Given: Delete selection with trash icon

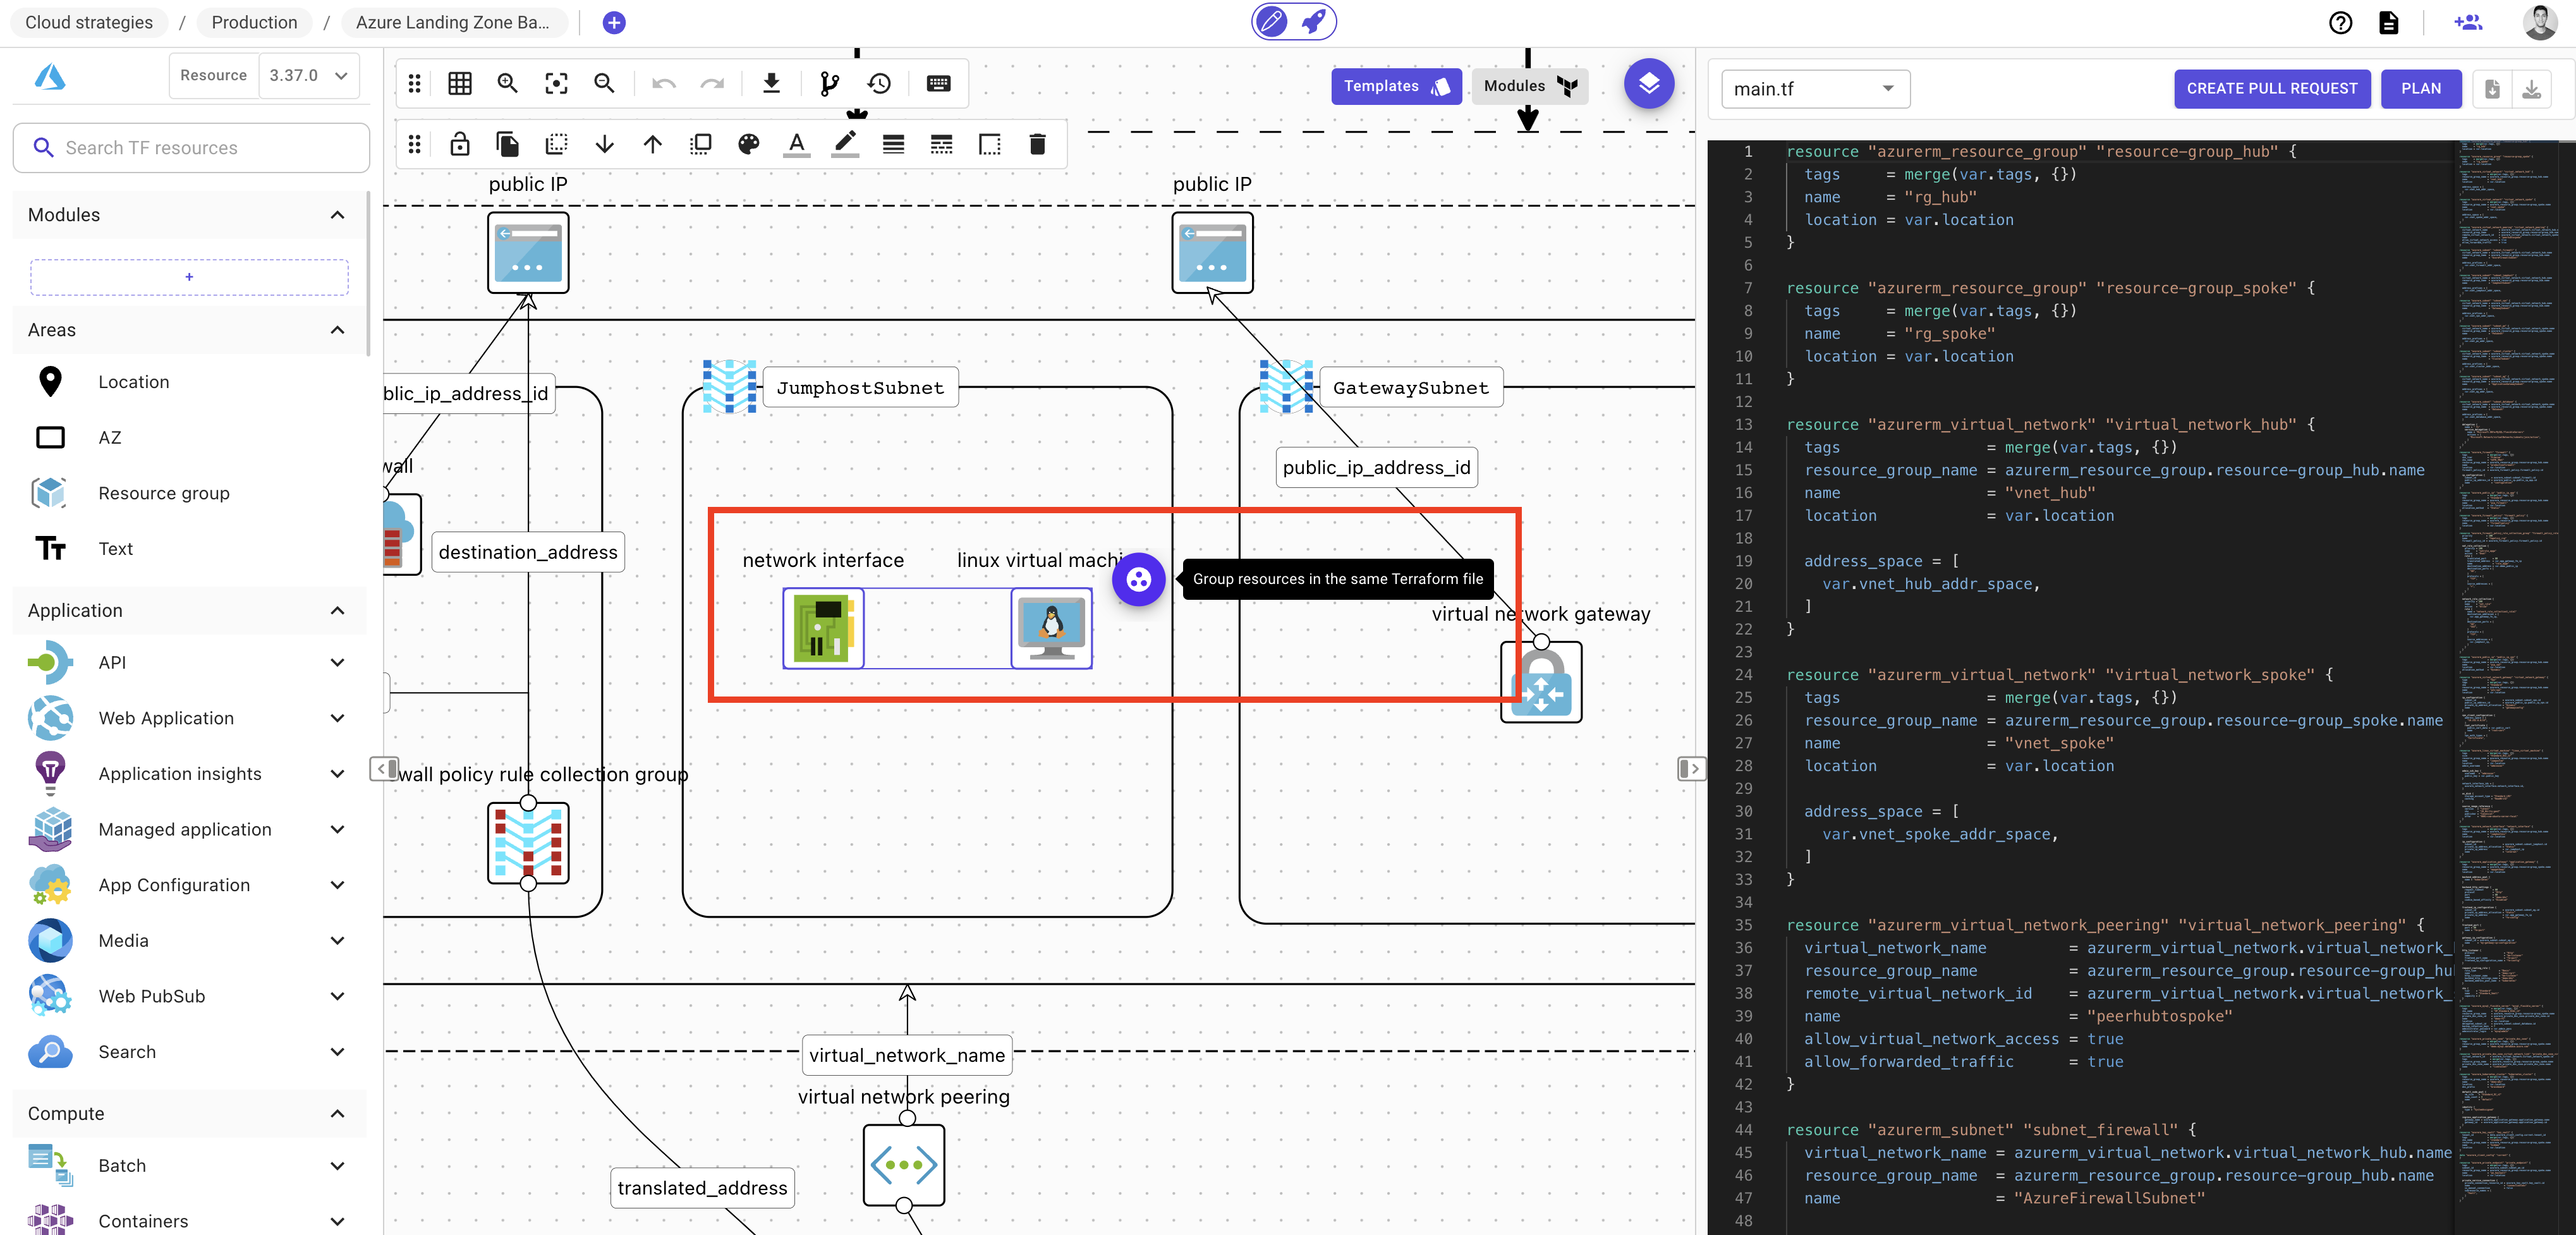Looking at the screenshot, I should tap(1037, 145).
